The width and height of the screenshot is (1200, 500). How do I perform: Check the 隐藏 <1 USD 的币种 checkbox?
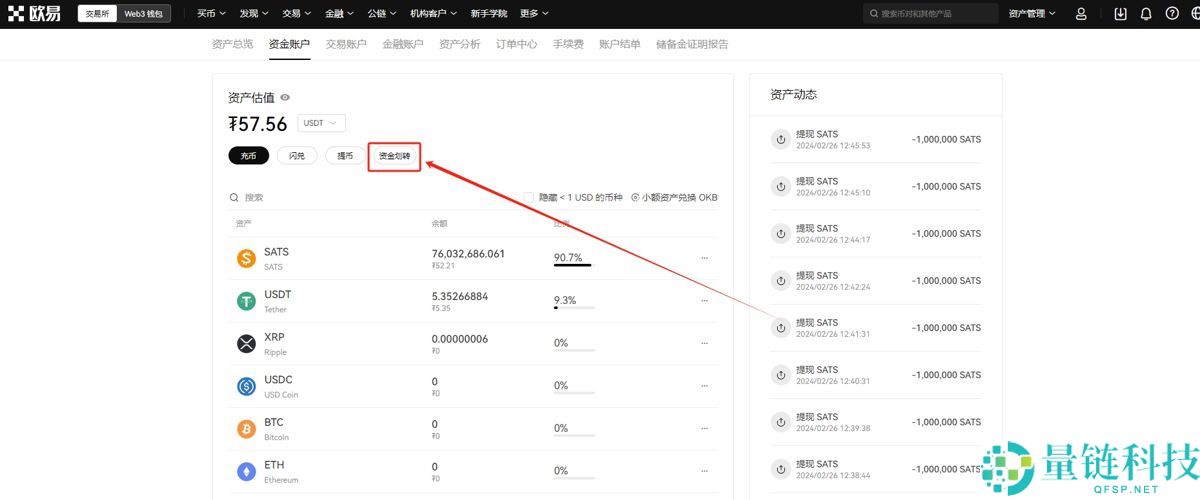(529, 198)
